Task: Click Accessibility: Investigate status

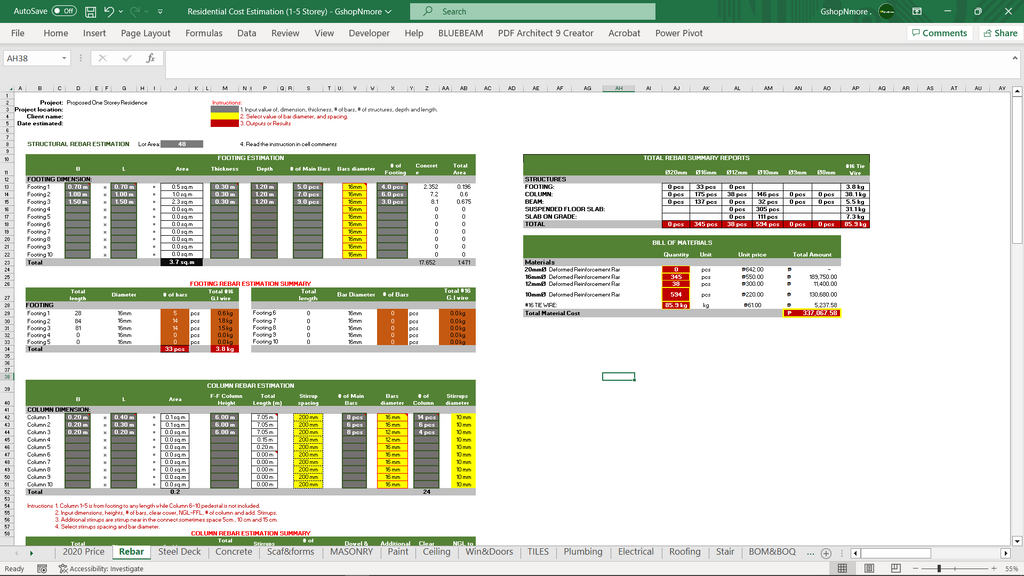Action: (x=101, y=569)
